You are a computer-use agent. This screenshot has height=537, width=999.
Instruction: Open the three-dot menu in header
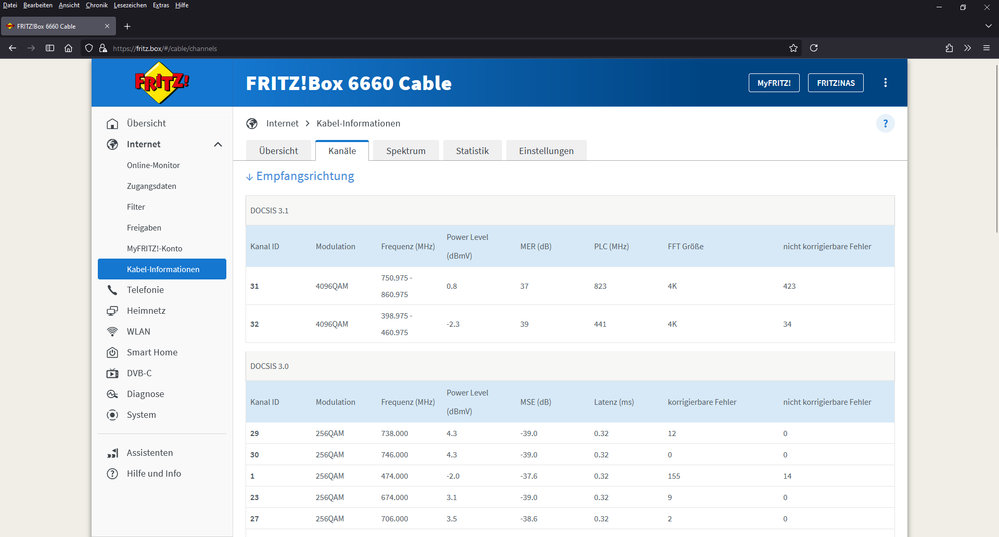tap(885, 83)
